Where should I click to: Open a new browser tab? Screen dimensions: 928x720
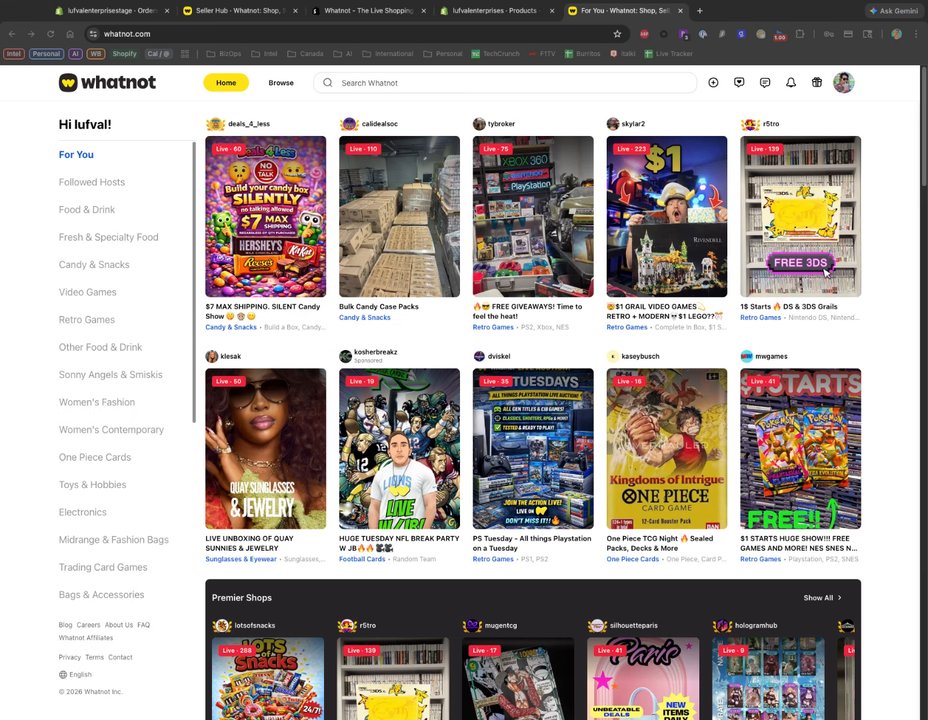[x=700, y=11]
